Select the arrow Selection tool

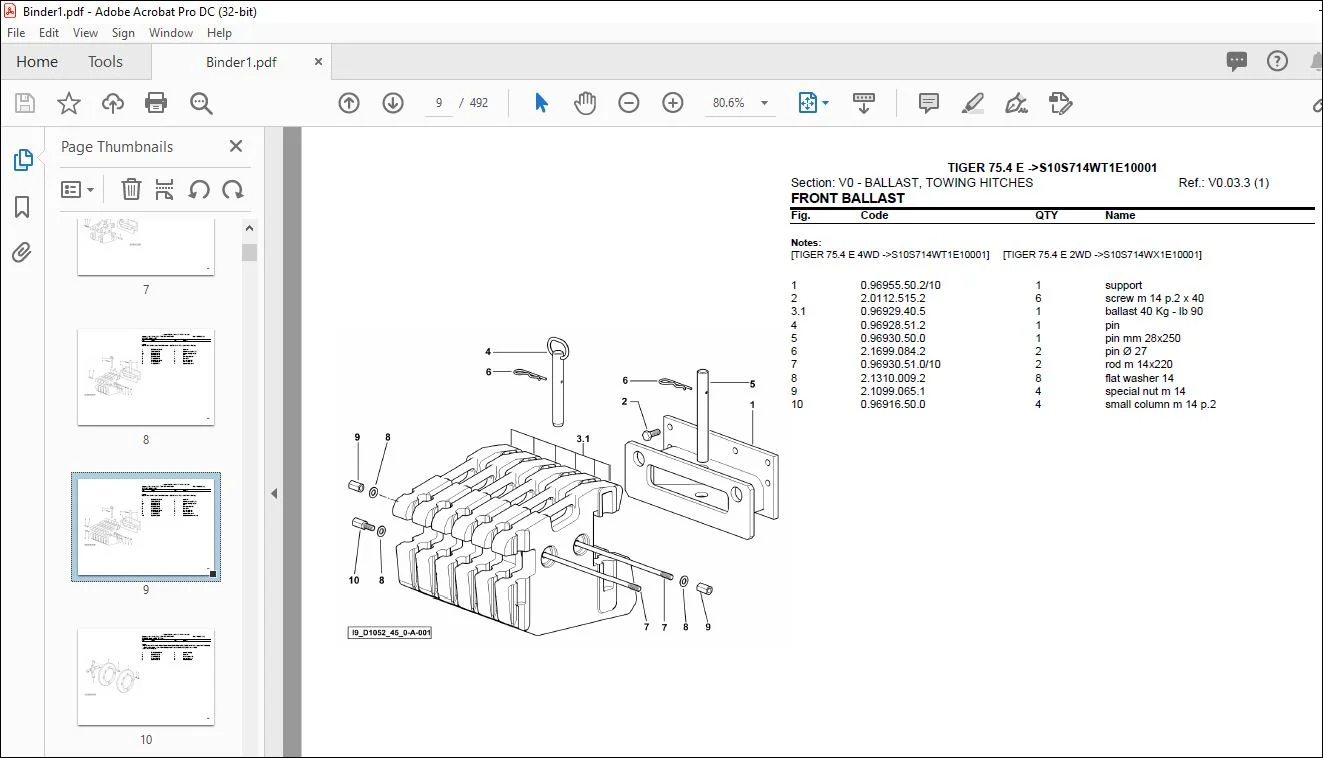[x=541, y=103]
